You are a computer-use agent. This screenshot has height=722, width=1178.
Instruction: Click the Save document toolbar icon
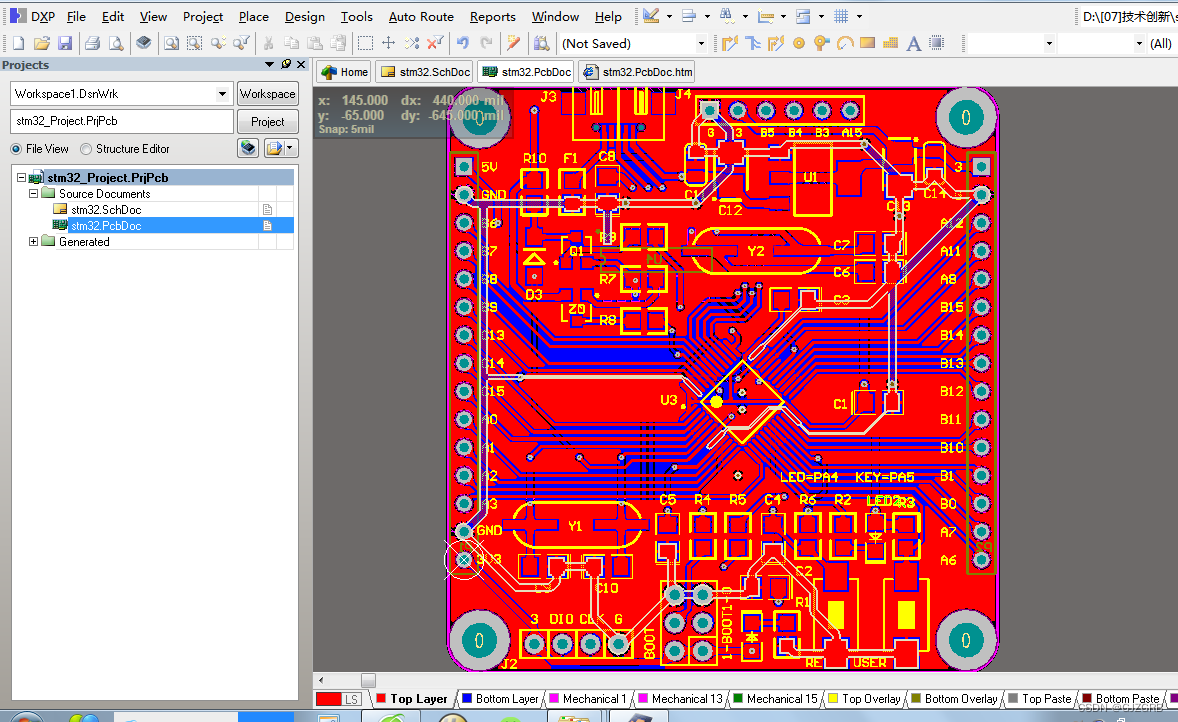pyautogui.click(x=65, y=44)
